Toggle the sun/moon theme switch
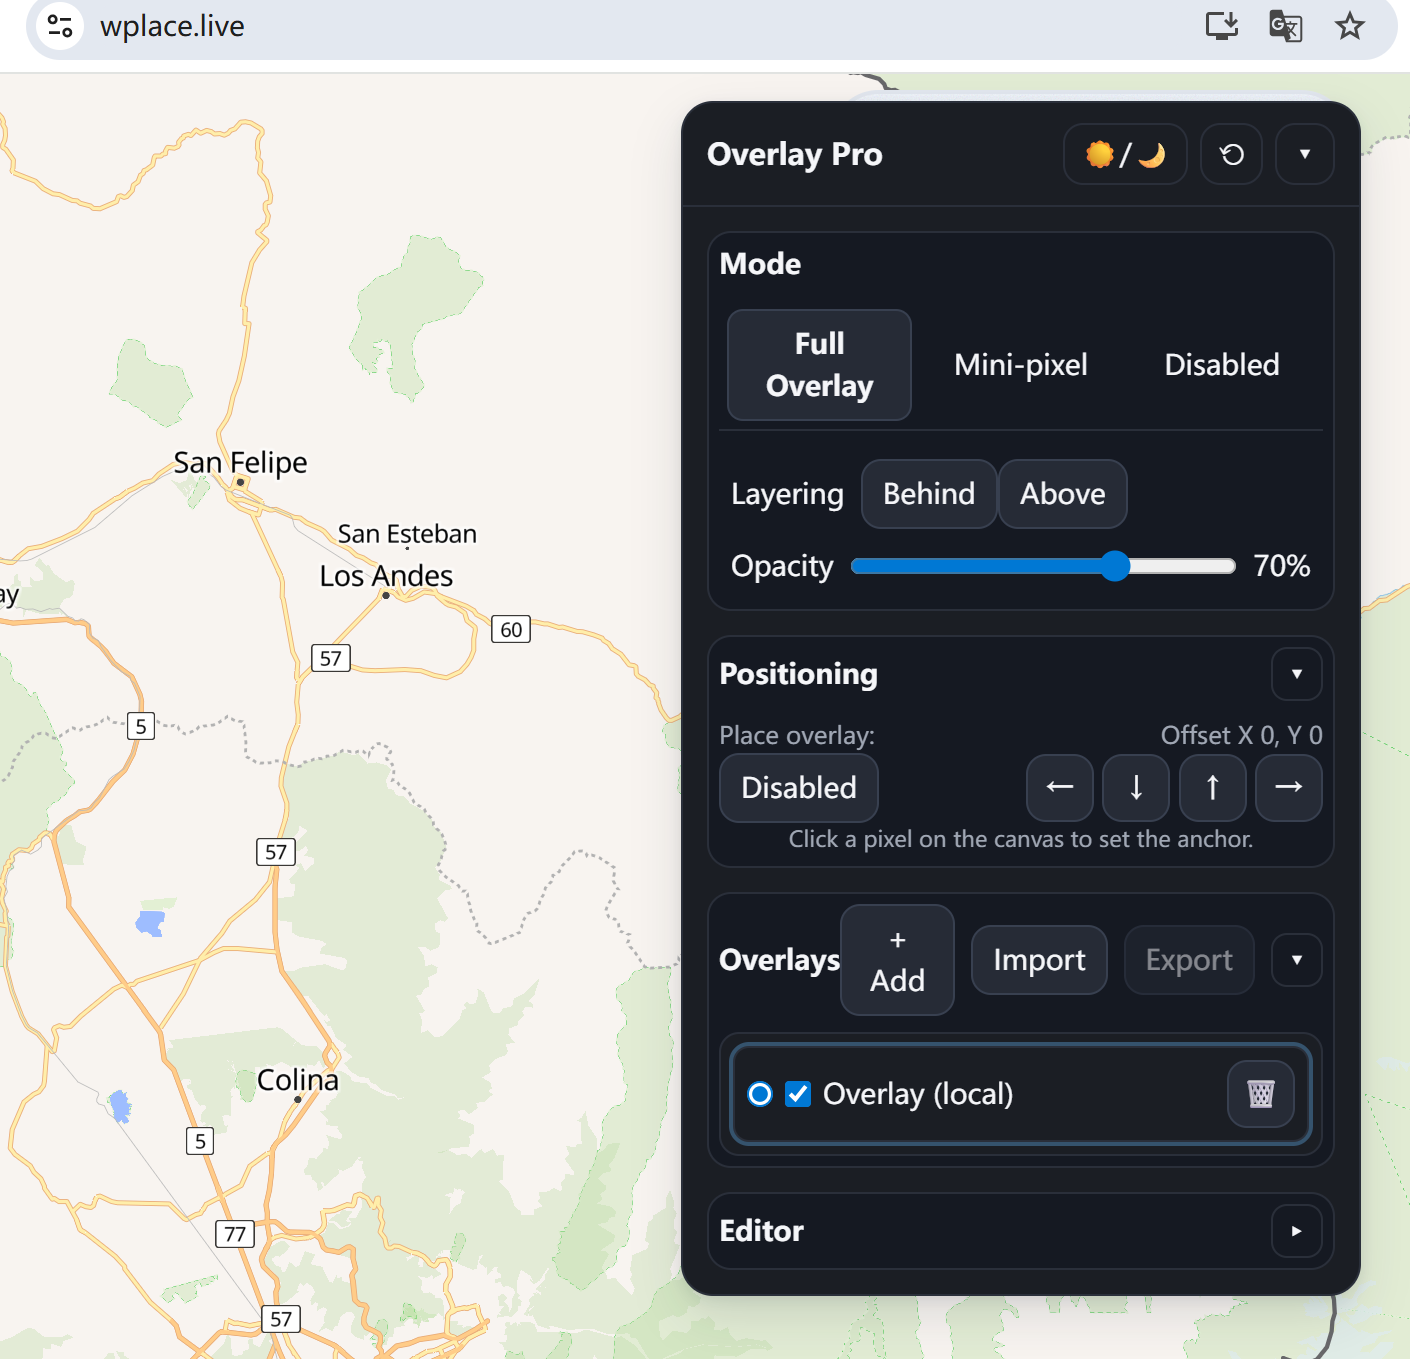Screen dimensions: 1410x1359 (1124, 155)
